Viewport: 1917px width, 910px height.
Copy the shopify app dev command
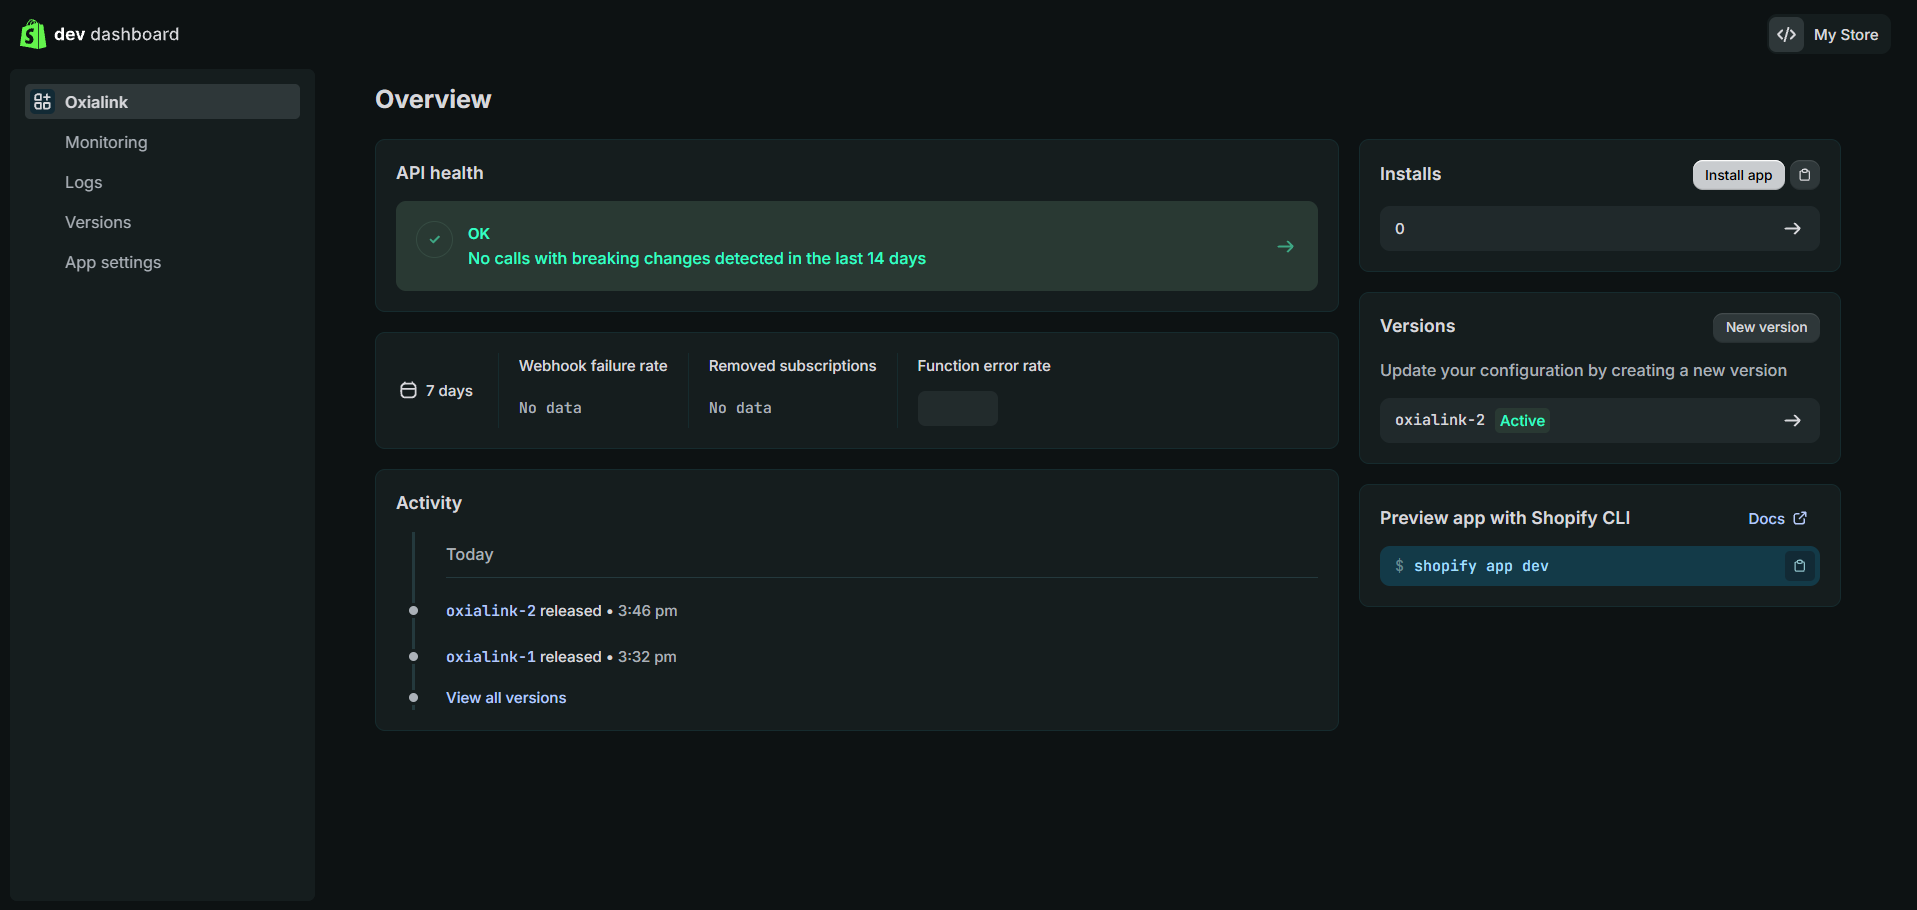pos(1800,566)
